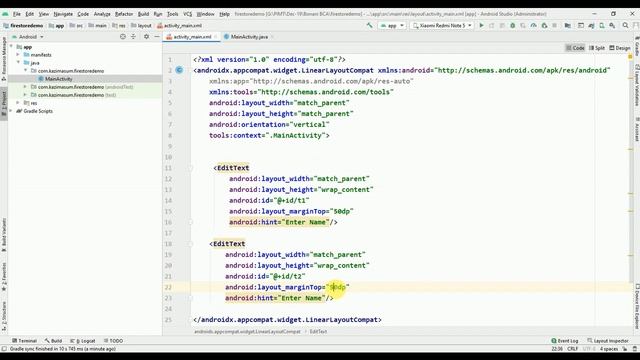The width and height of the screenshot is (640, 360).
Task: Open the VCS menu
Action: pos(187,14)
